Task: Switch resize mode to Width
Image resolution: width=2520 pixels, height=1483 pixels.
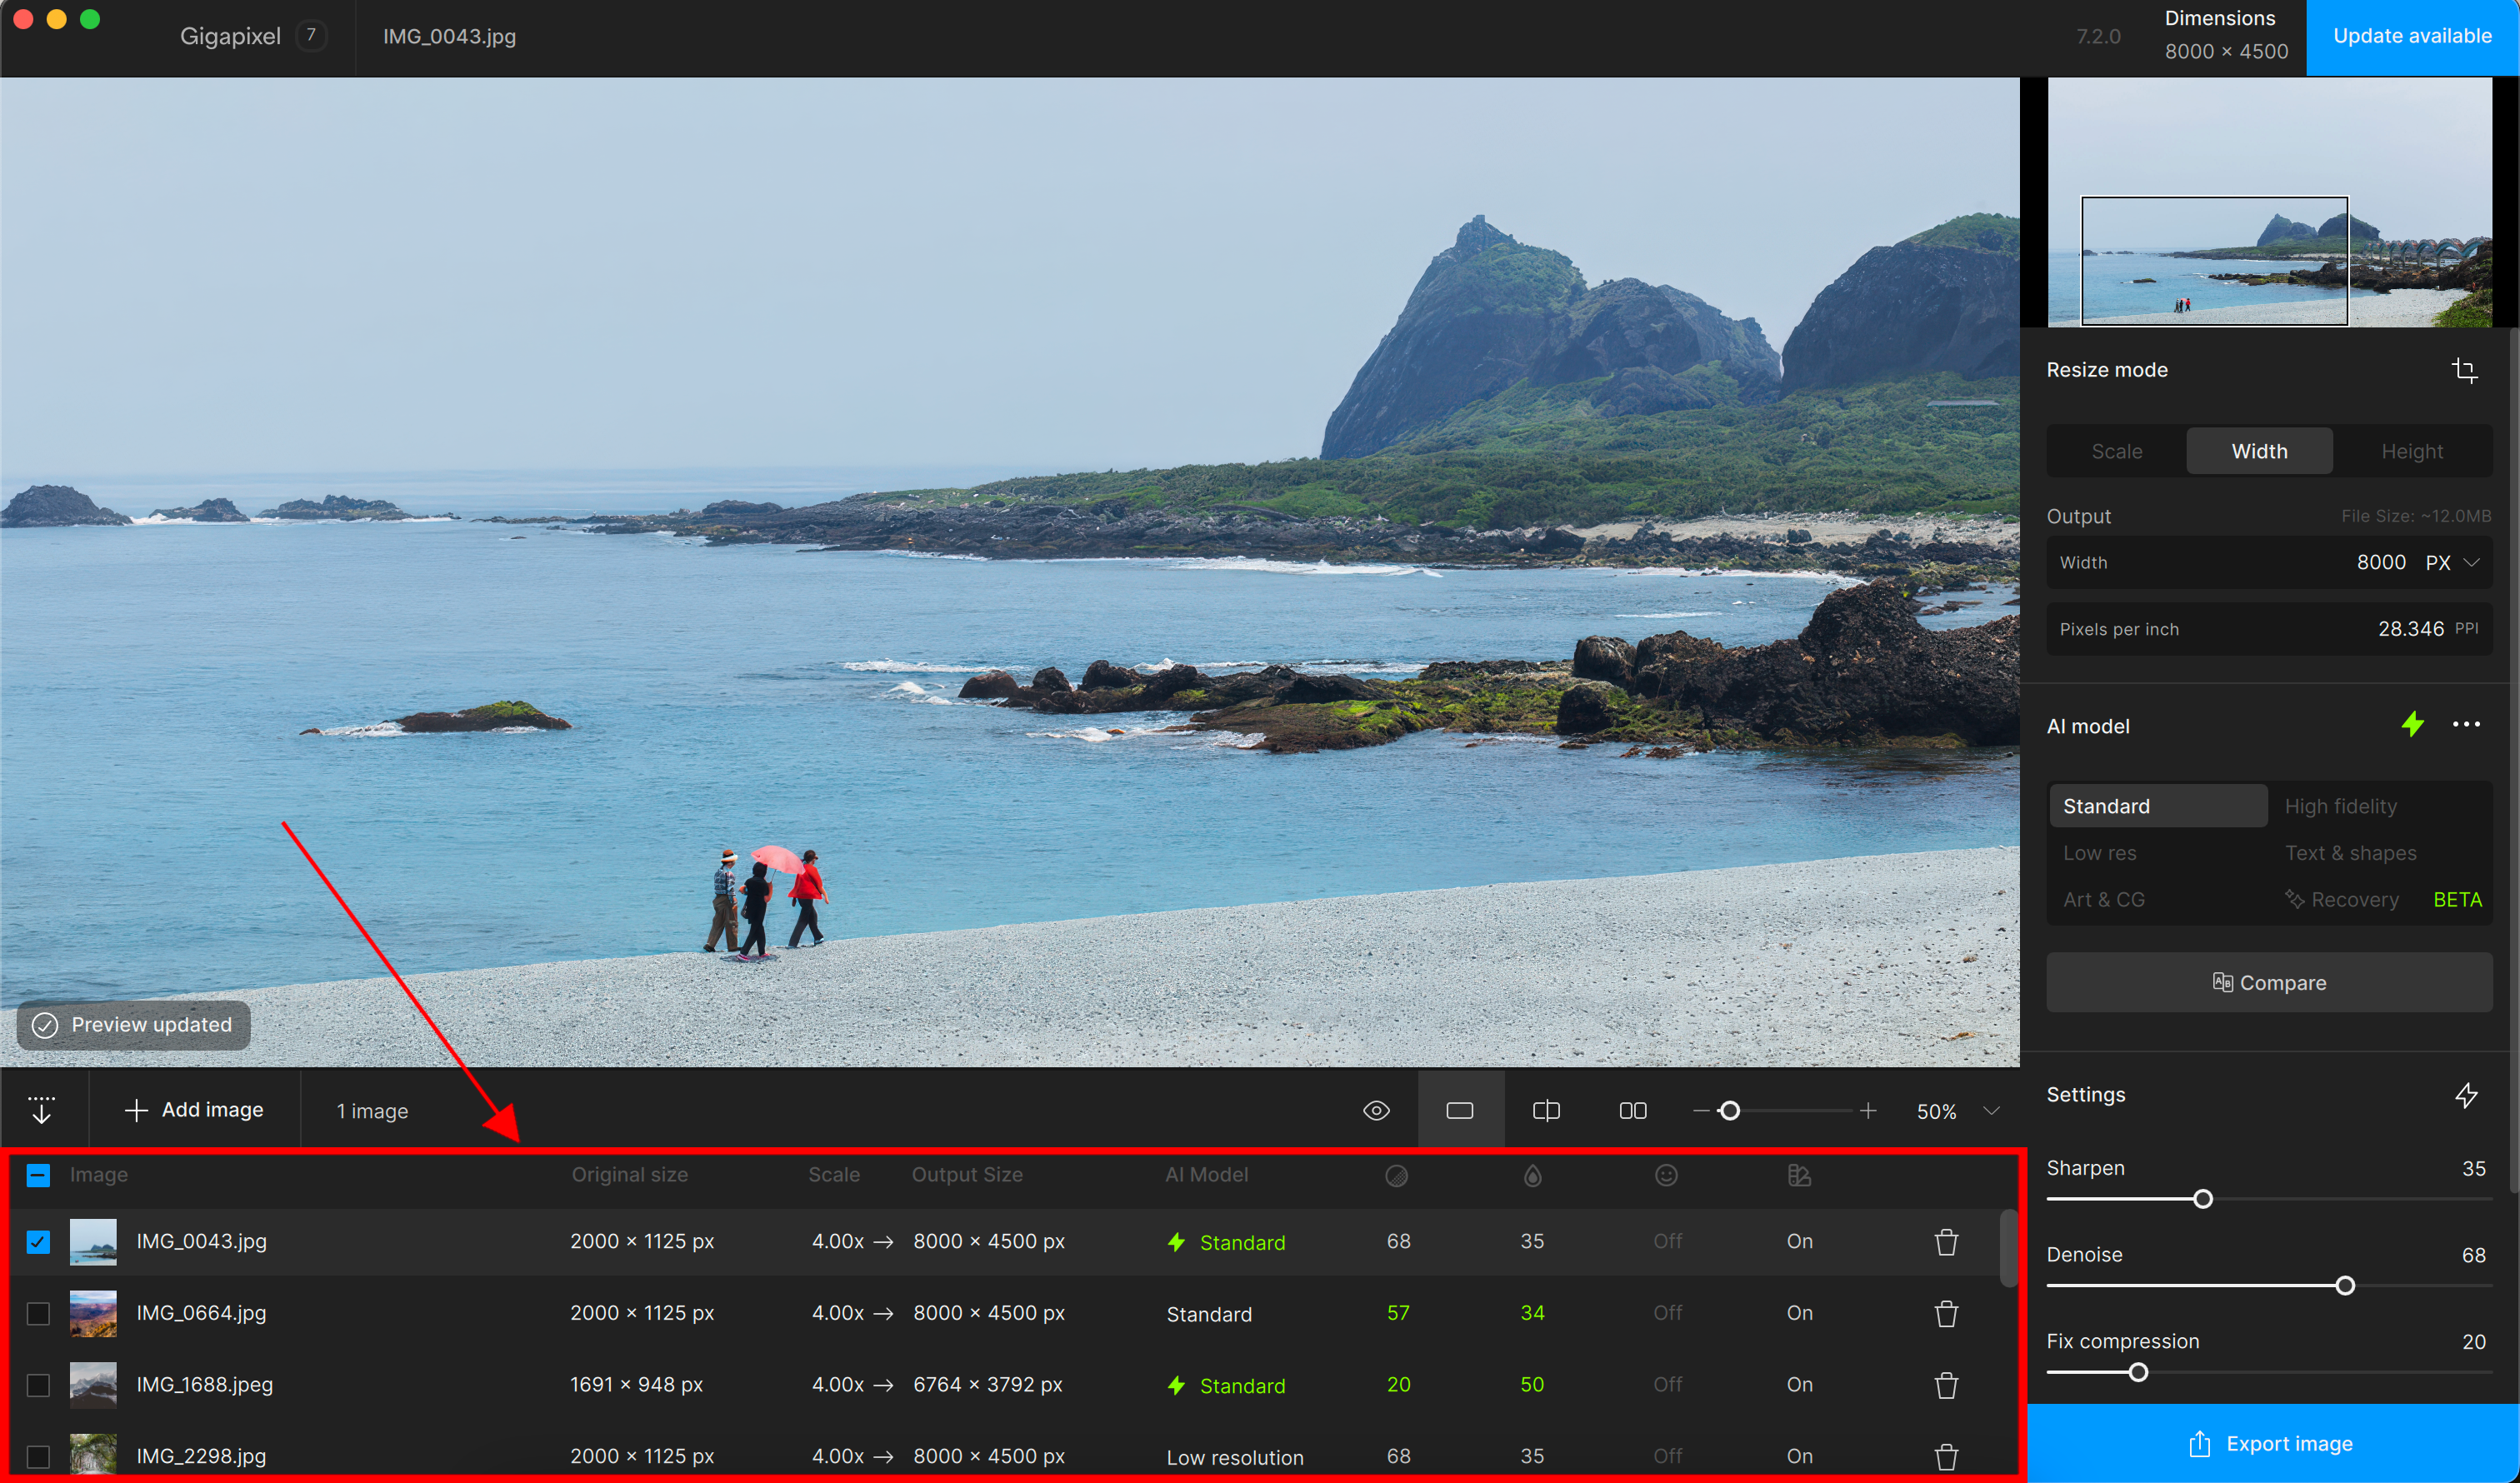Action: (2259, 451)
